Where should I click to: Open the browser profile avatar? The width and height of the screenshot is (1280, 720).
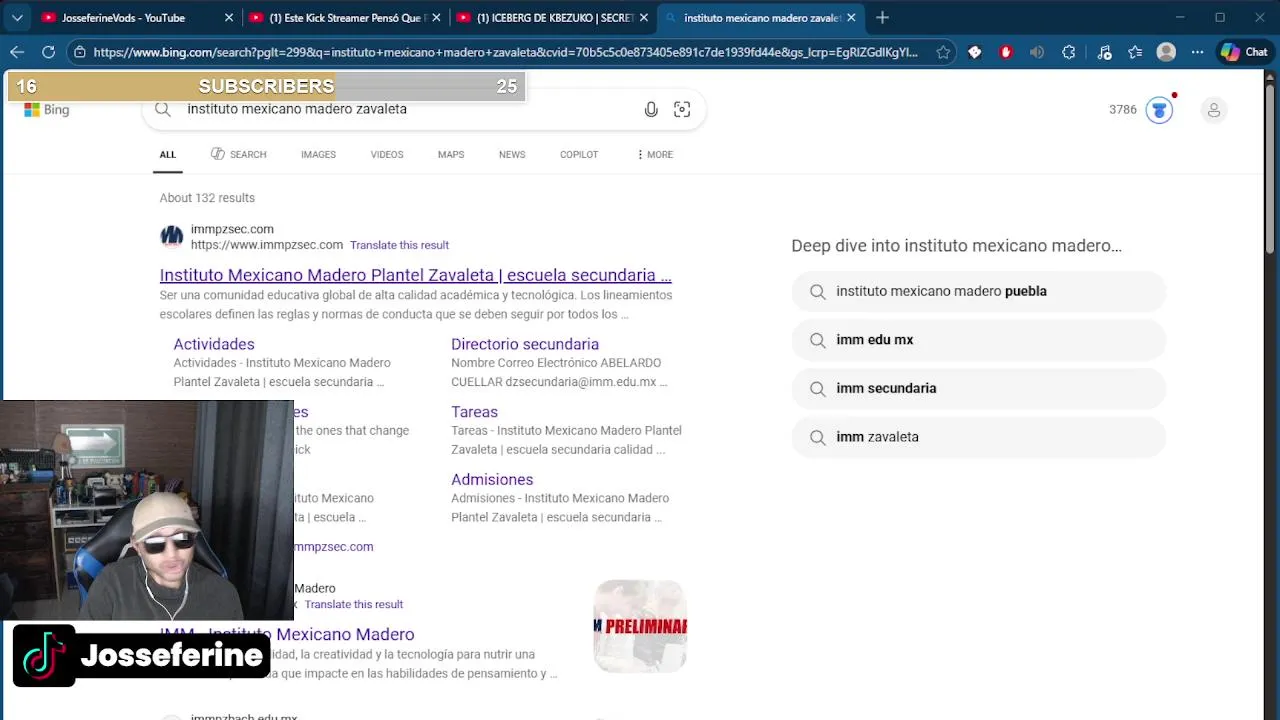[1166, 52]
